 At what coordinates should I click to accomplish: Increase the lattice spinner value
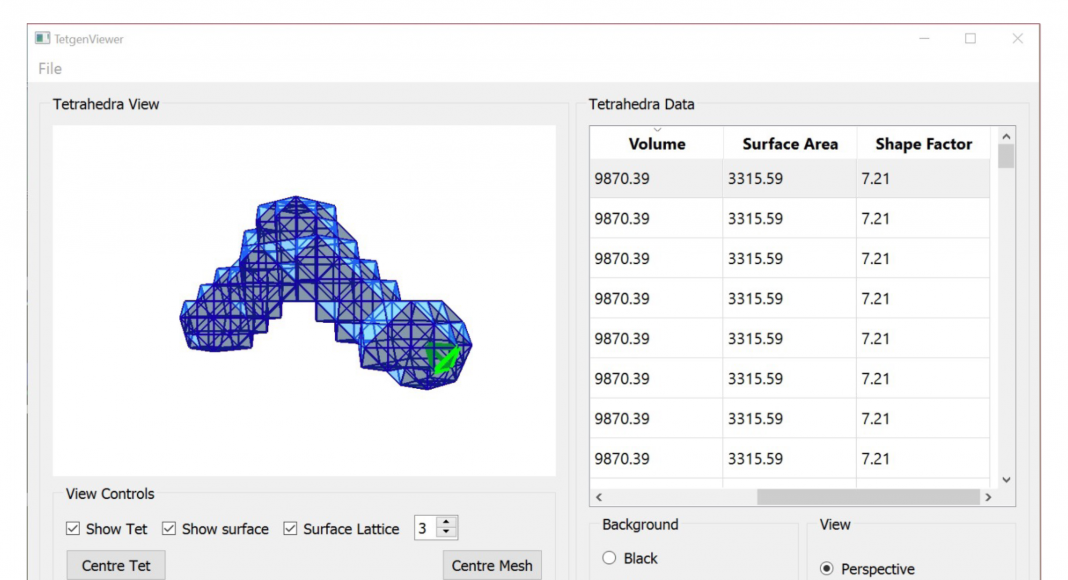tap(446, 522)
